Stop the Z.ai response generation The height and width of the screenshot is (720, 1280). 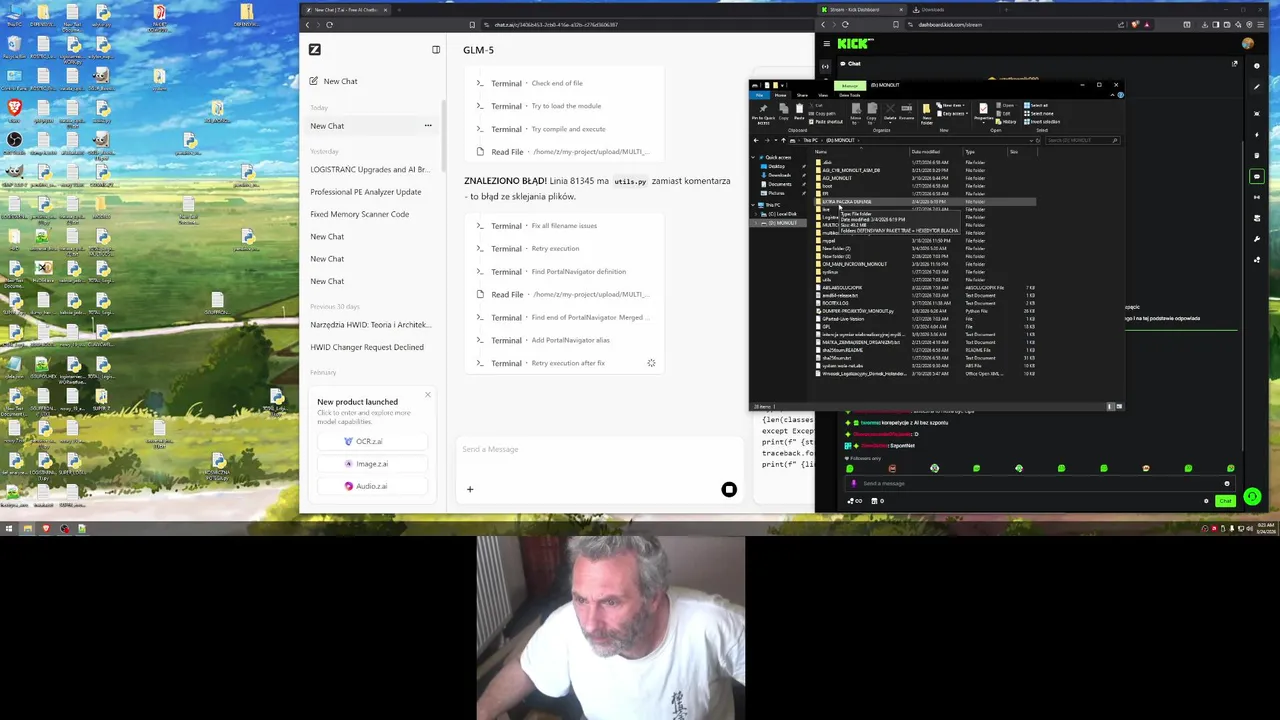(x=729, y=489)
